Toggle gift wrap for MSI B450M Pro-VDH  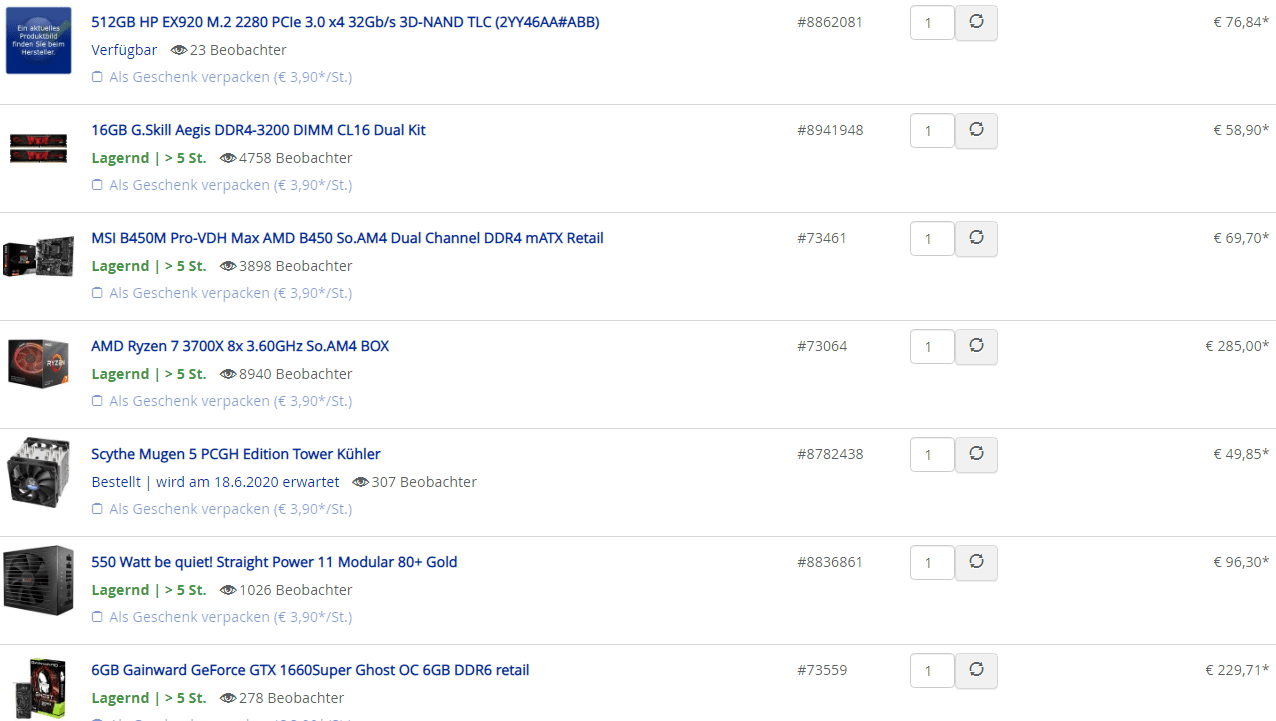[97, 293]
